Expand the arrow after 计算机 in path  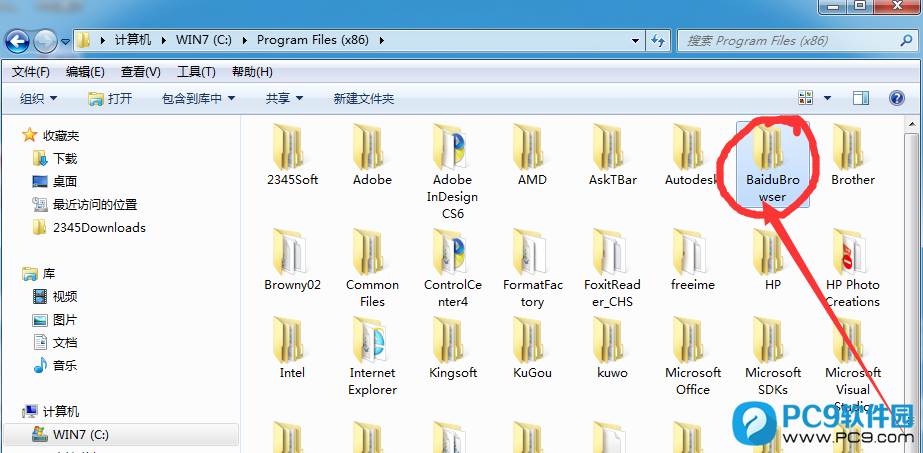point(164,41)
